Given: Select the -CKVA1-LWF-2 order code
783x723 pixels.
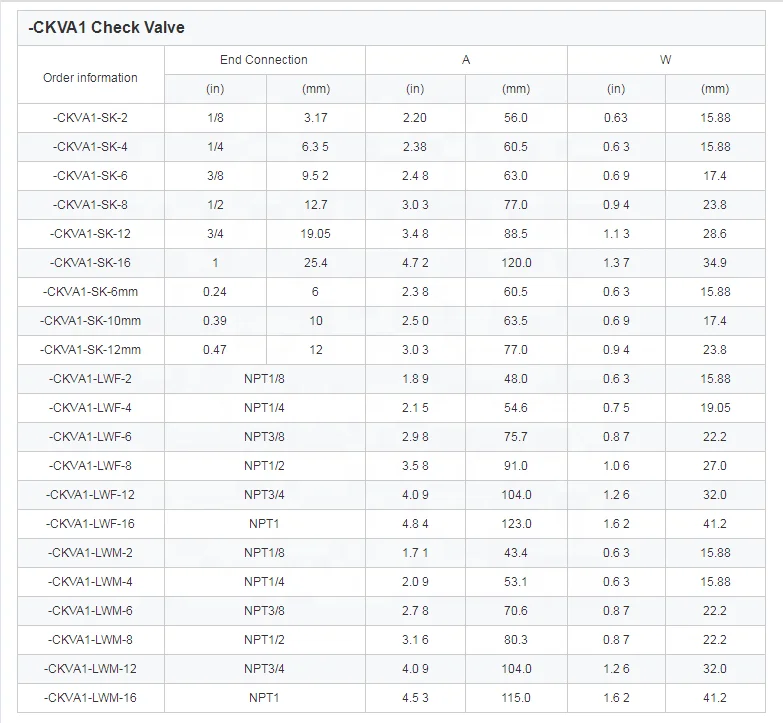Looking at the screenshot, I should pos(90,379).
